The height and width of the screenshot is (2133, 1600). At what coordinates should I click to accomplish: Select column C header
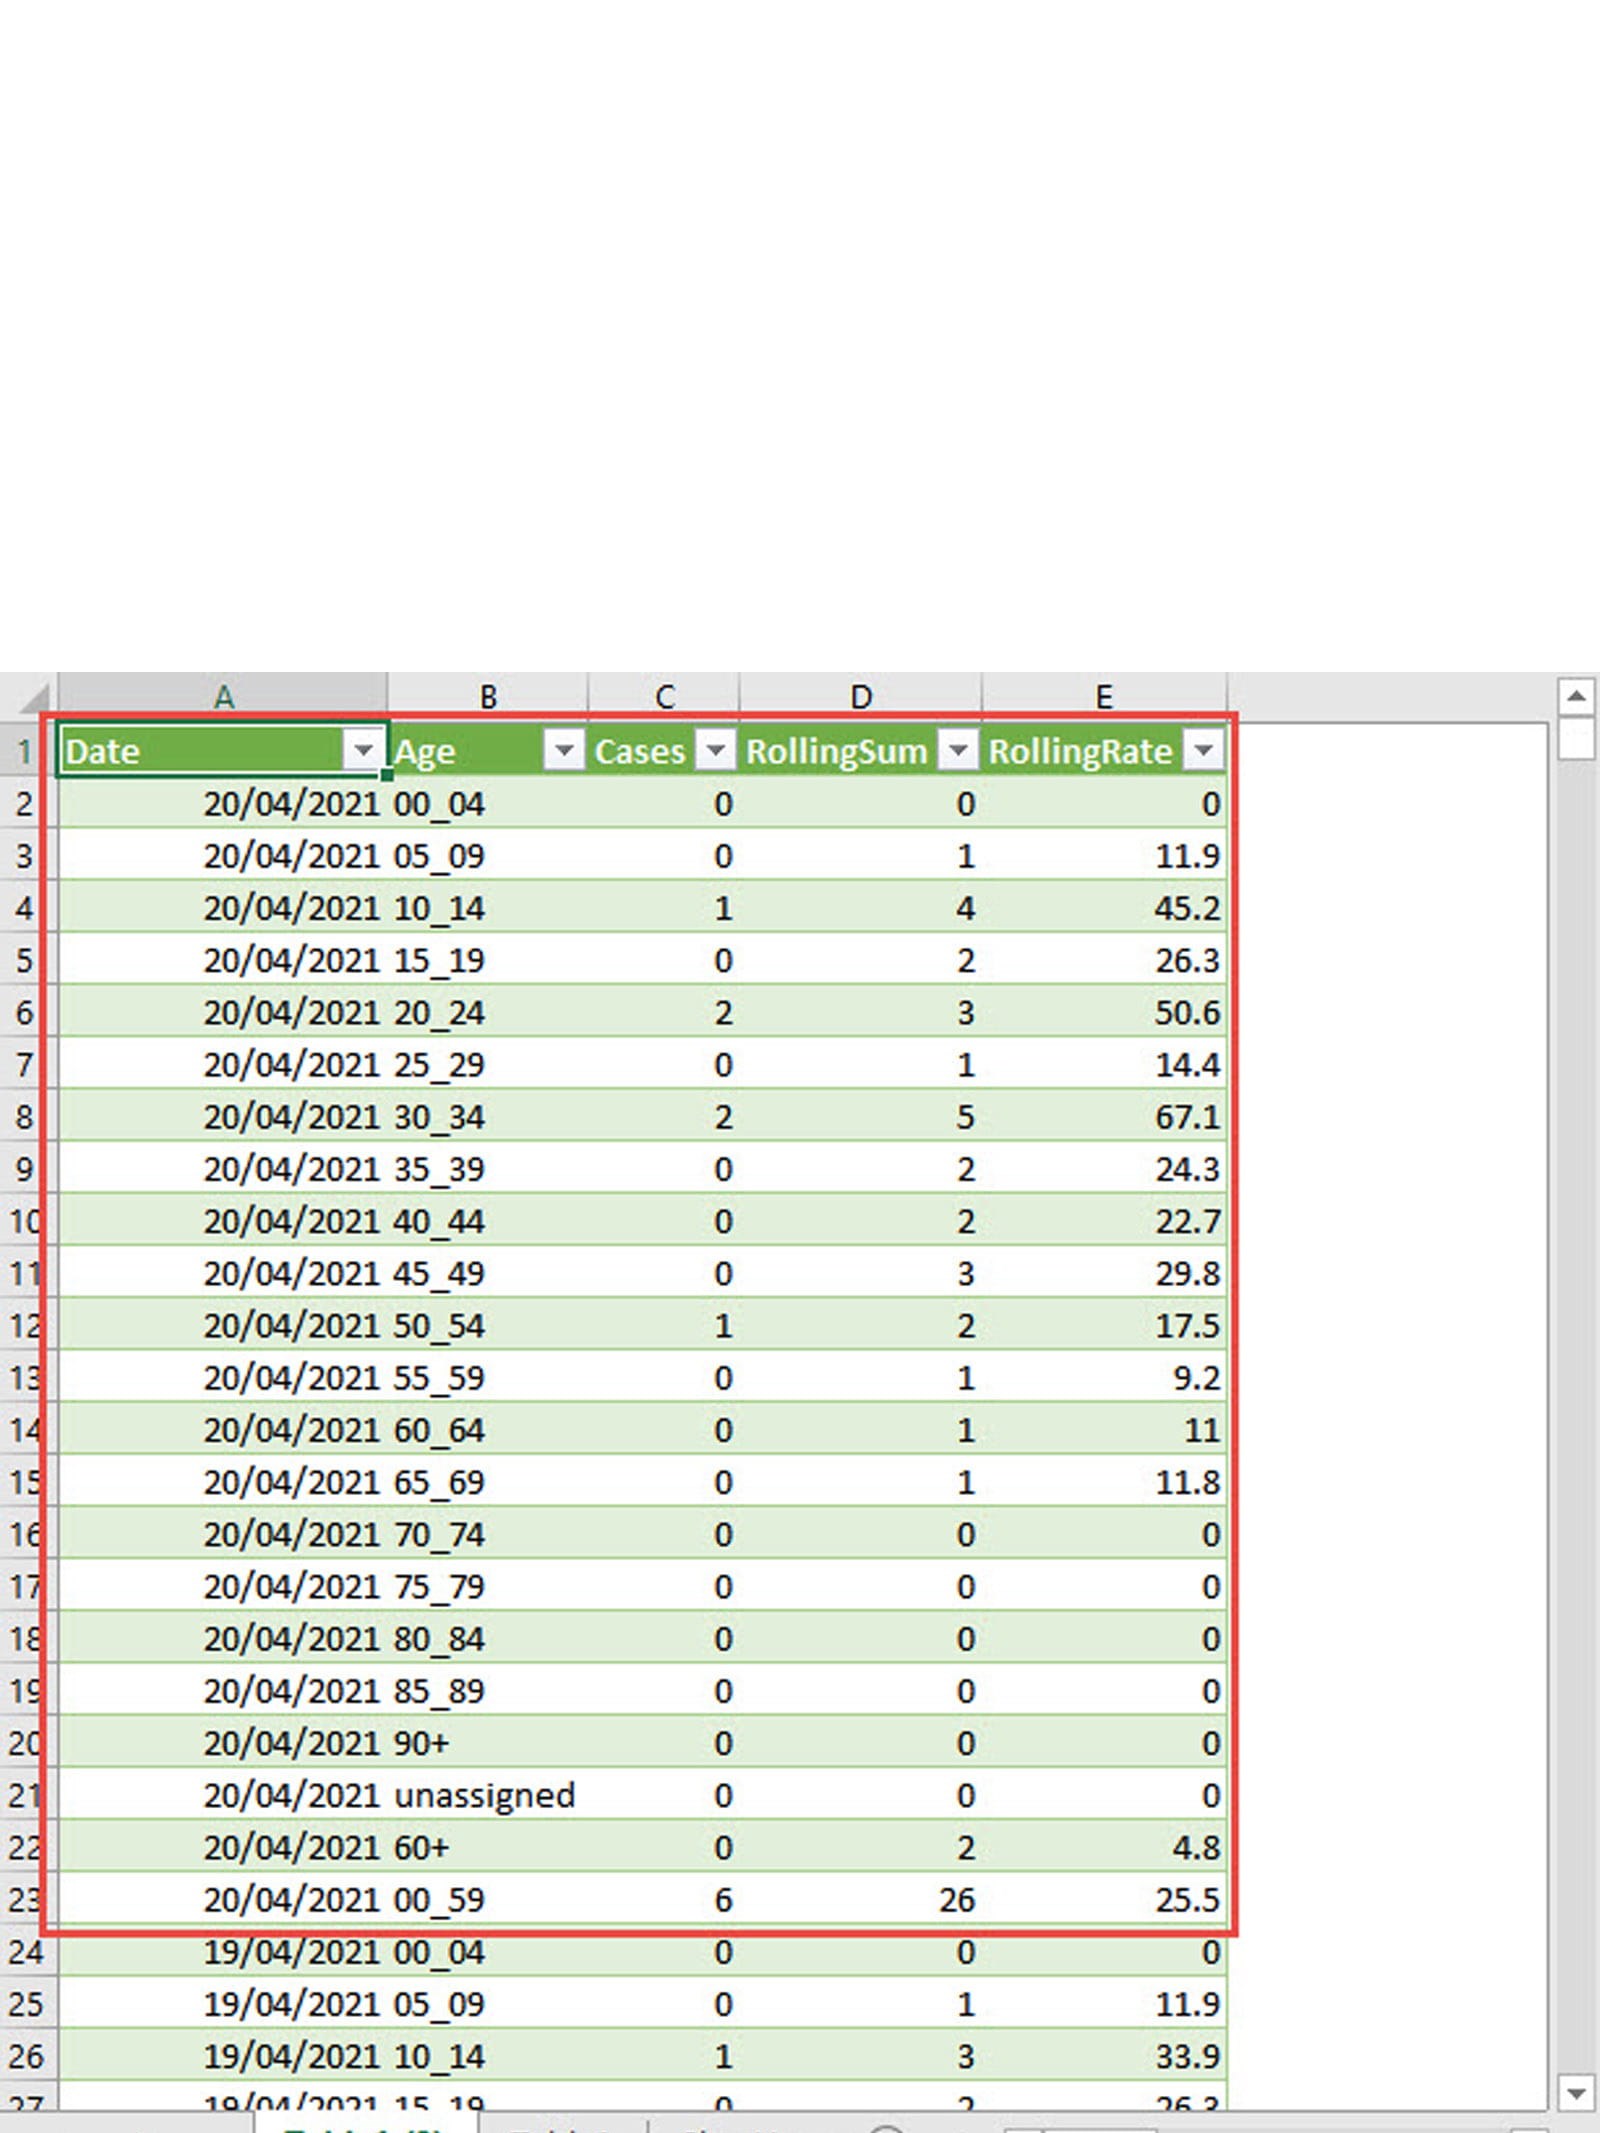(664, 696)
